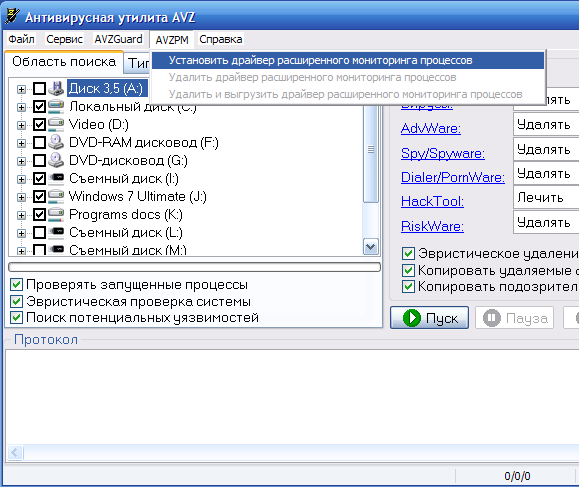Click the DVD-дисковод (G:) disc icon

[x=56, y=160]
